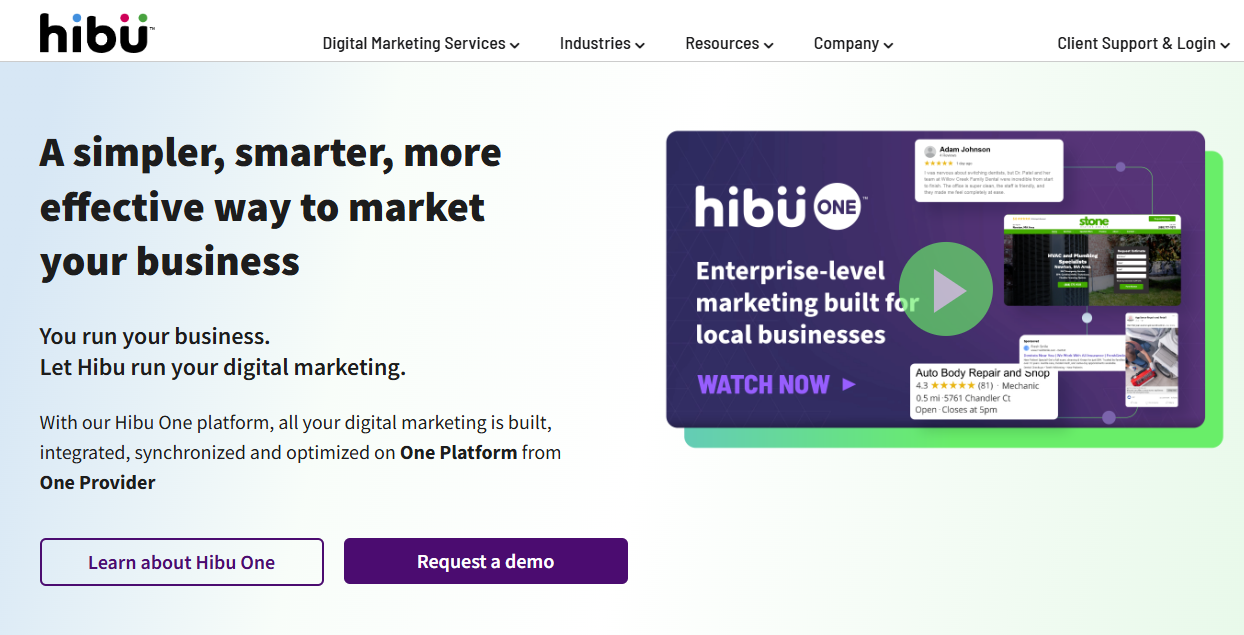Select Digital Marketing Services in the navigation bar
This screenshot has height=635, width=1244.
(x=413, y=43)
